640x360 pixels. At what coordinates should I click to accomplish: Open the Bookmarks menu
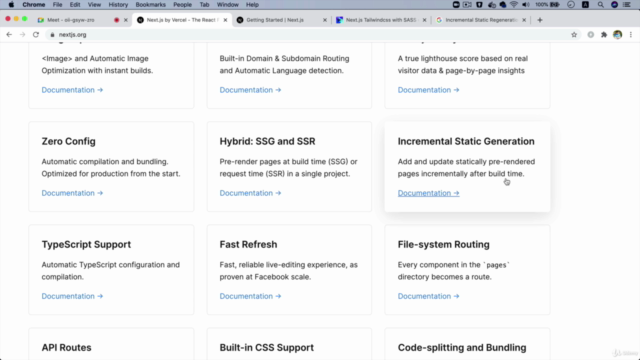click(x=150, y=4)
